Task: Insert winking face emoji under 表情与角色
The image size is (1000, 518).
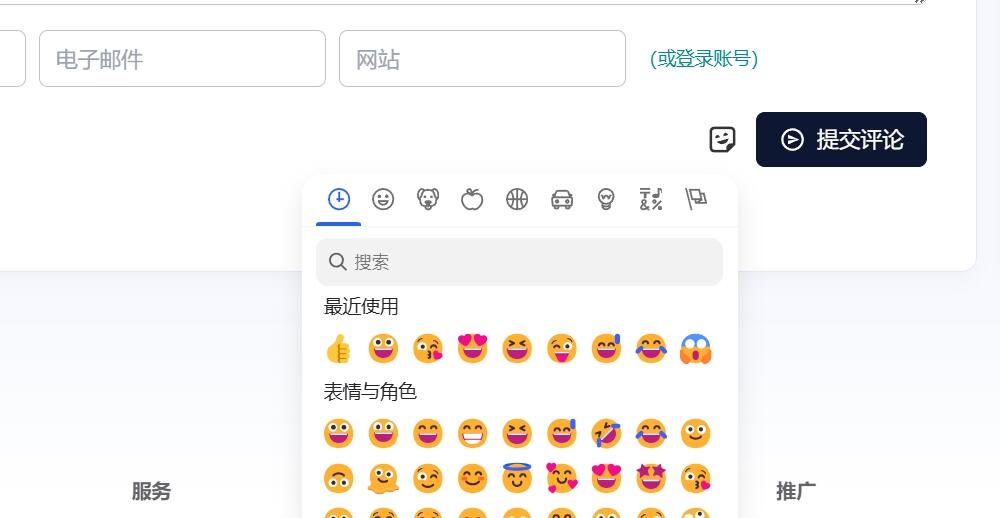Action: tap(428, 478)
